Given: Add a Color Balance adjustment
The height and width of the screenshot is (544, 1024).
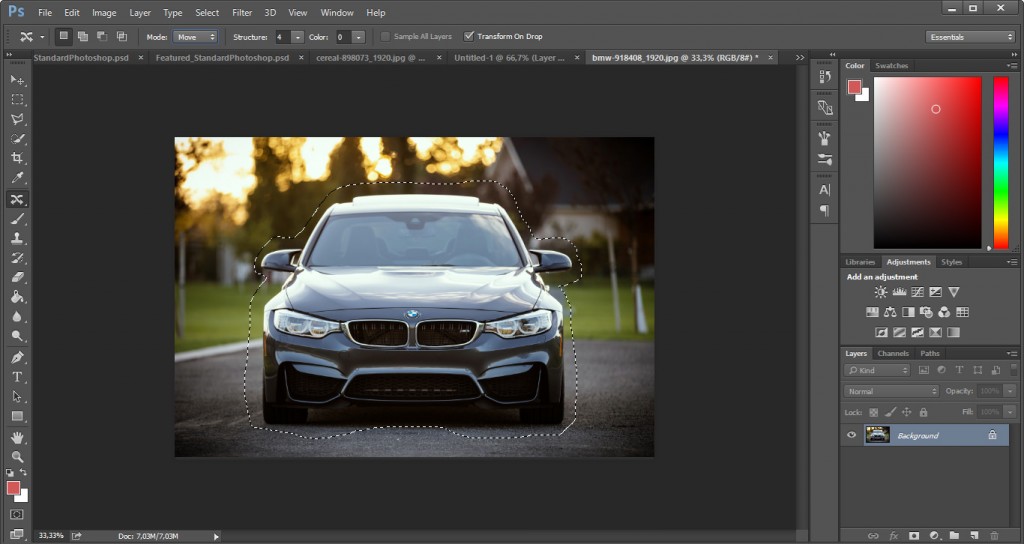Looking at the screenshot, I should click(x=890, y=312).
